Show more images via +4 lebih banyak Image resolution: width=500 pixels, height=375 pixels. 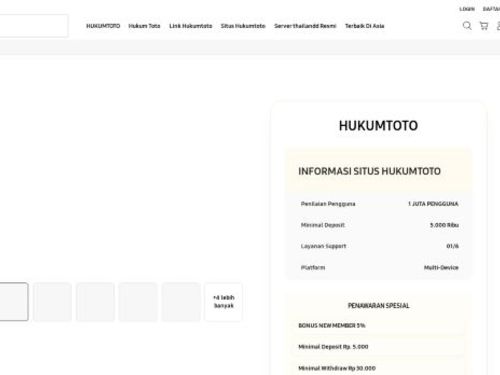click(224, 302)
